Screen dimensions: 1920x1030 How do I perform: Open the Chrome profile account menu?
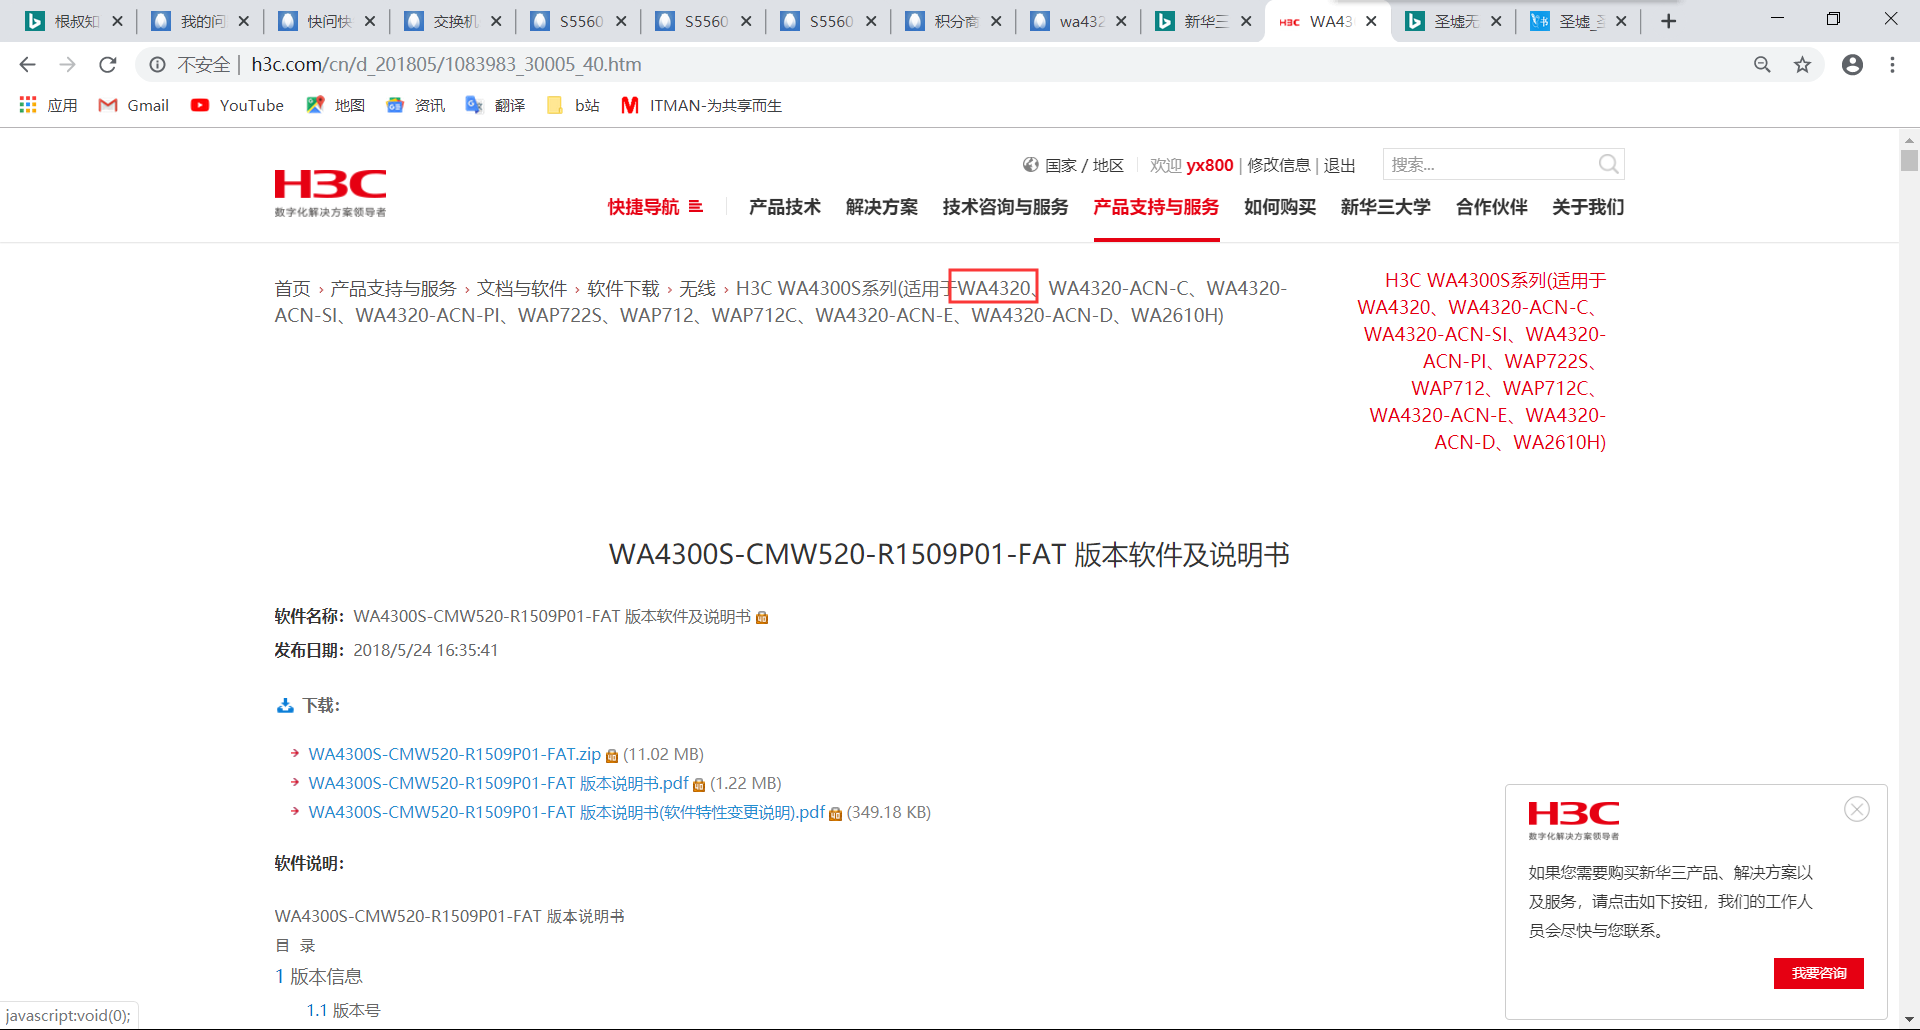click(1852, 65)
